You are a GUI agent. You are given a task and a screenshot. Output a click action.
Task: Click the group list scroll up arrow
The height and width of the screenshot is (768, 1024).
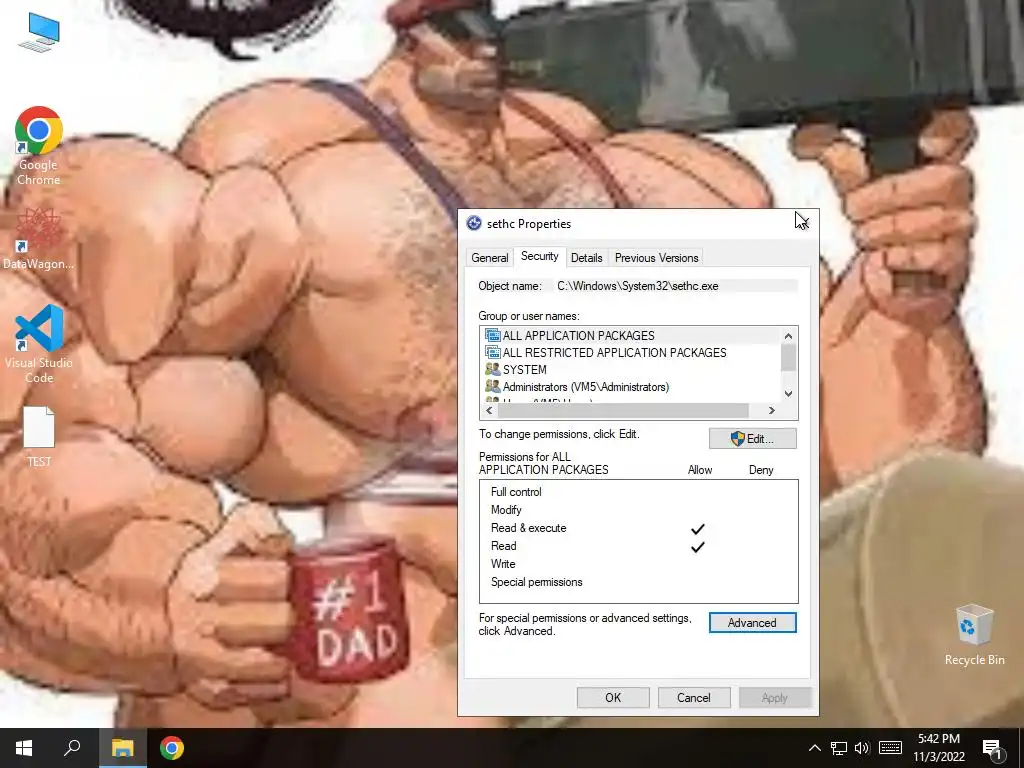point(788,336)
